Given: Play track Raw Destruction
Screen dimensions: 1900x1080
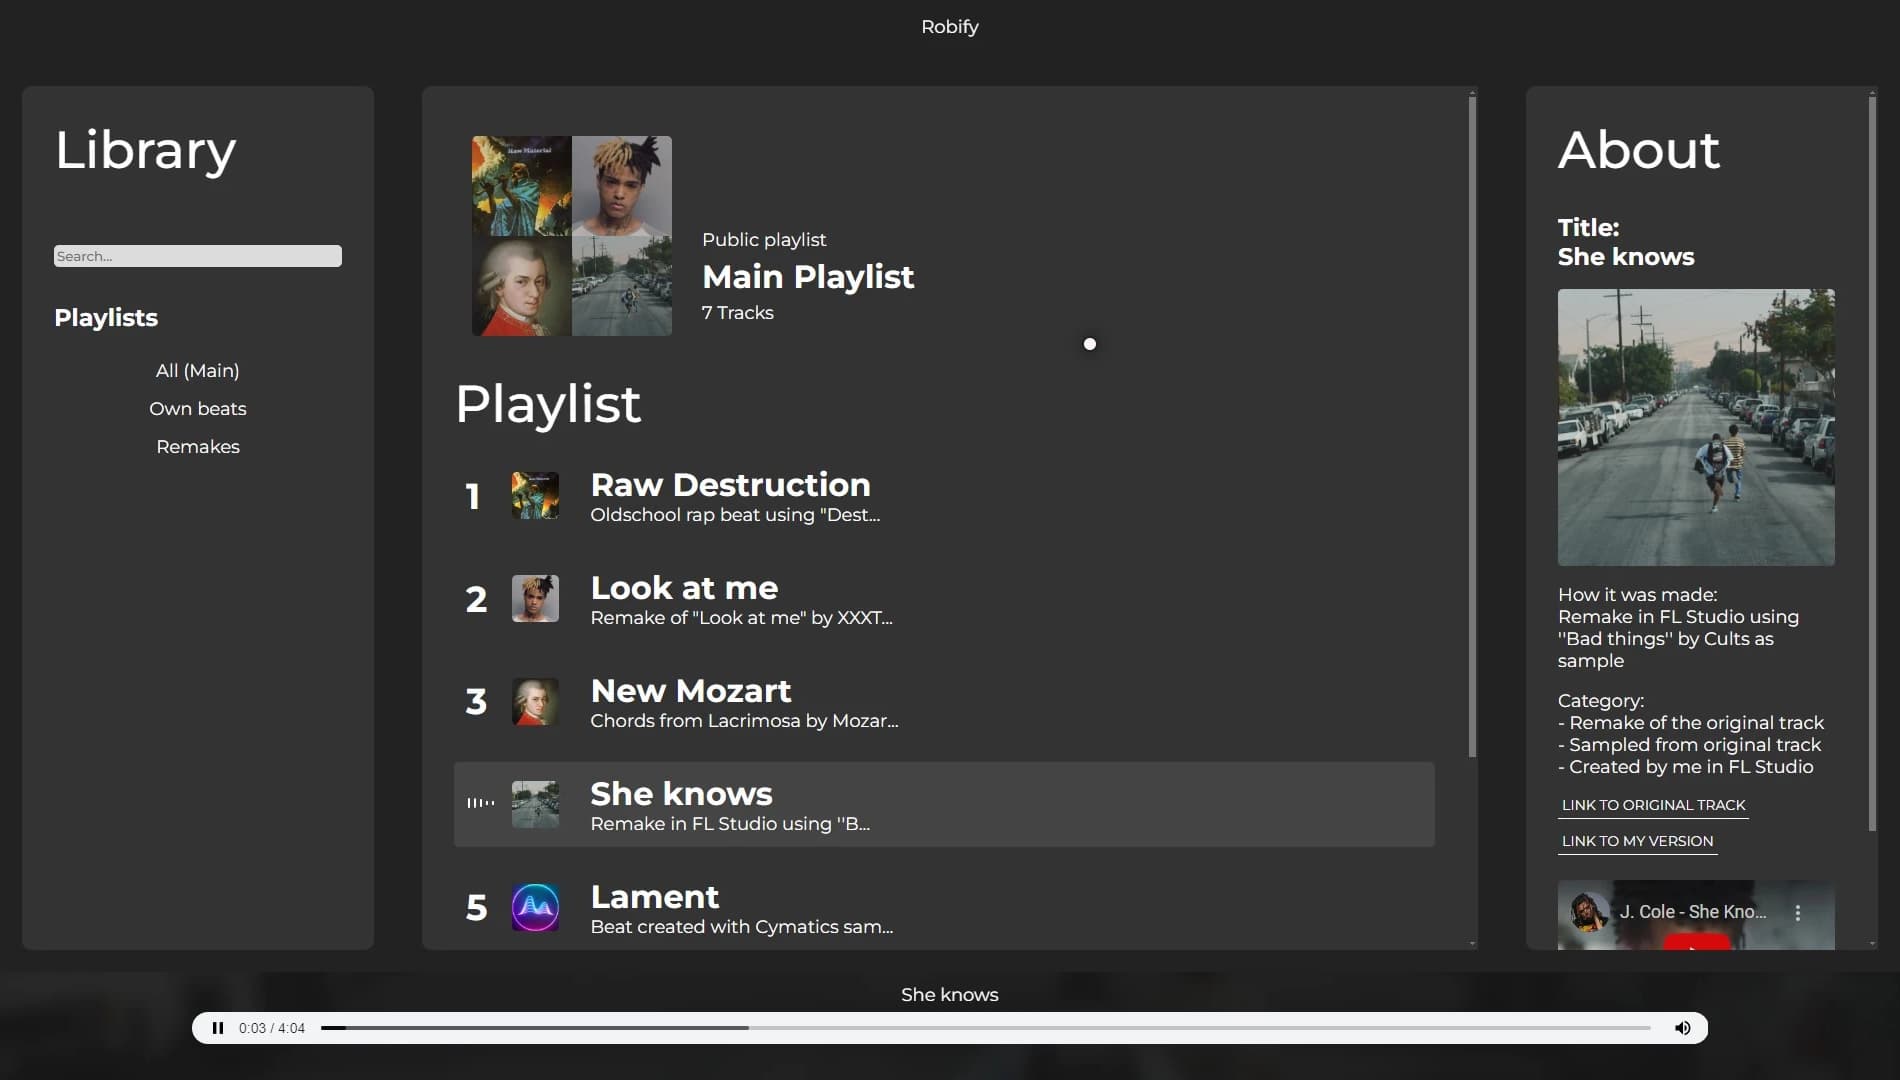Looking at the screenshot, I should pyautogui.click(x=730, y=485).
